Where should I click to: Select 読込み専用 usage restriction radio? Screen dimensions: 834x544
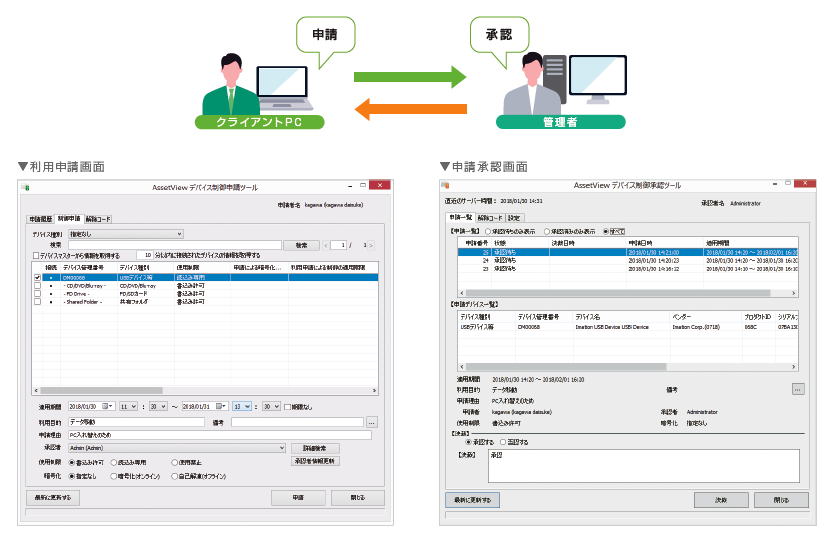(113, 463)
